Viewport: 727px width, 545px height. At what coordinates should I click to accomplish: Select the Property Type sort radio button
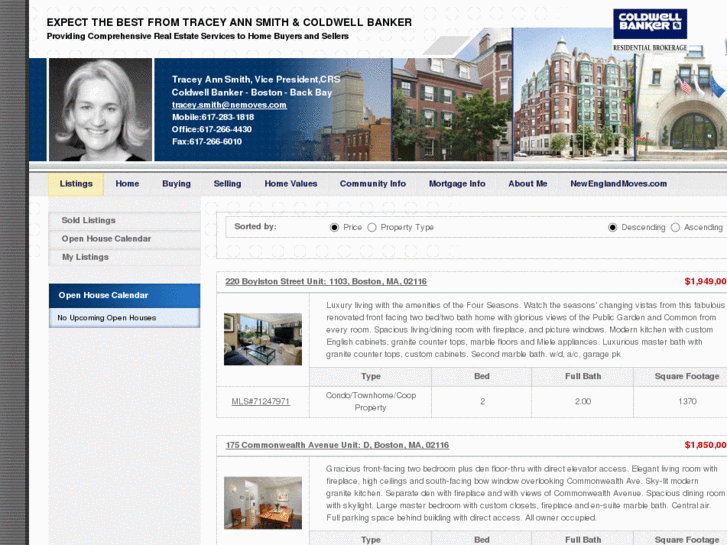[x=372, y=227]
